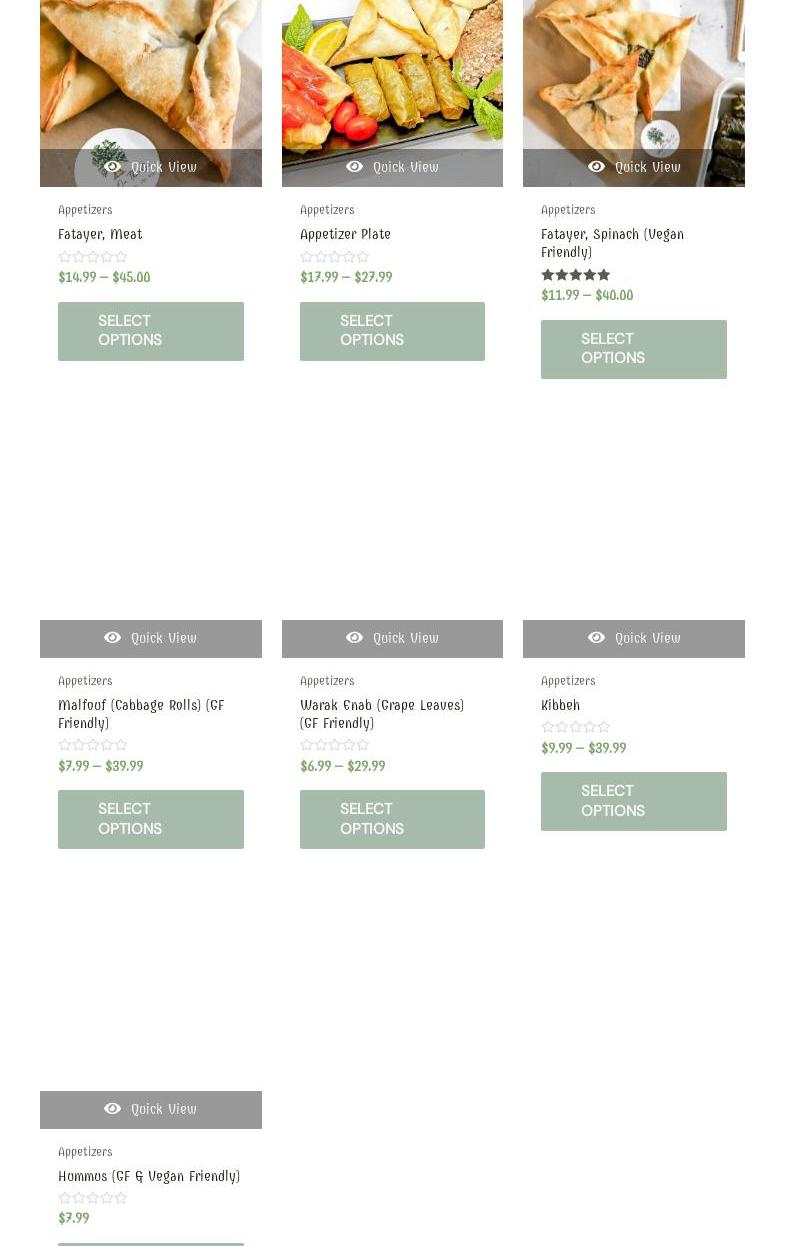Viewport: 785px width, 1246px height.
Task: Open the Kibbeh product title link
Action: (560, 705)
